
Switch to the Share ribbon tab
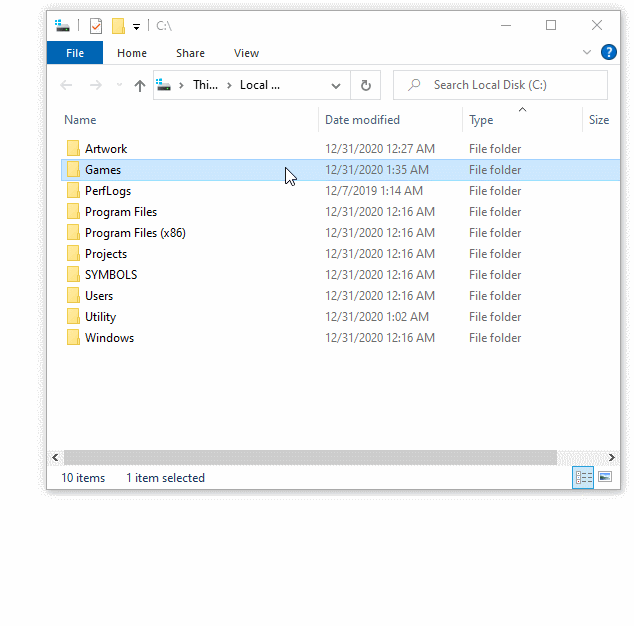190,53
